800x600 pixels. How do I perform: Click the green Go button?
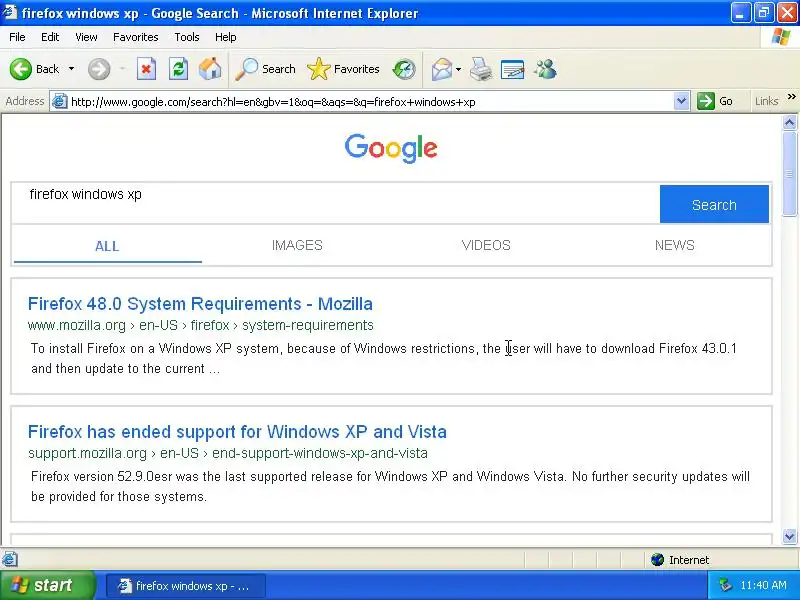[x=715, y=101]
